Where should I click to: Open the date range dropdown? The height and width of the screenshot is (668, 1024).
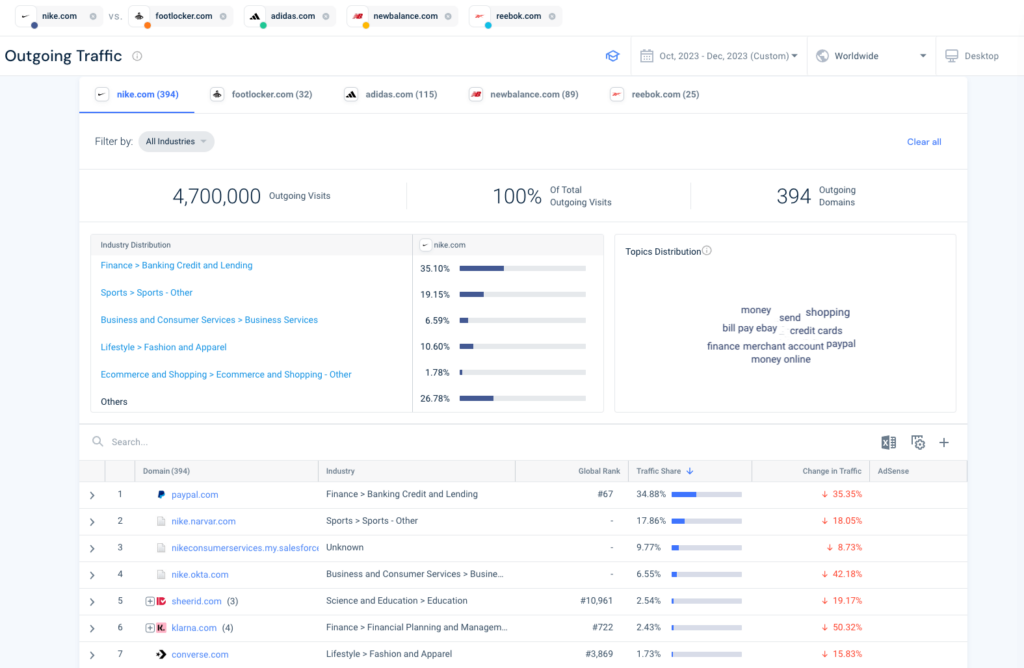719,56
